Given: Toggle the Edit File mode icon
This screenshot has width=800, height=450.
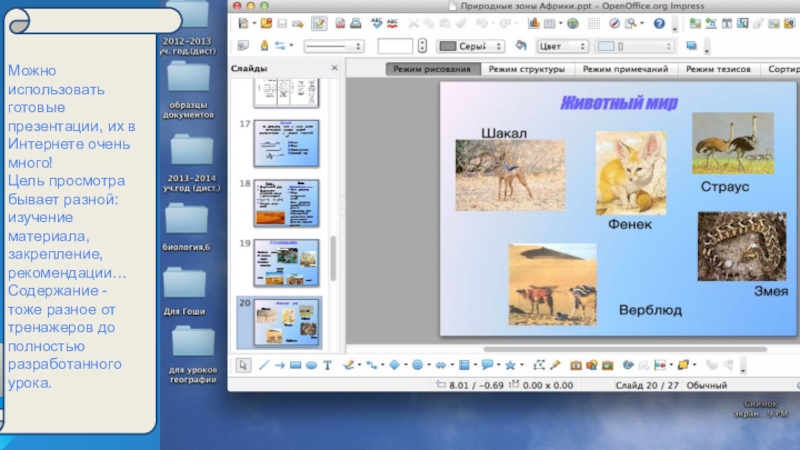Looking at the screenshot, I should click(x=318, y=23).
